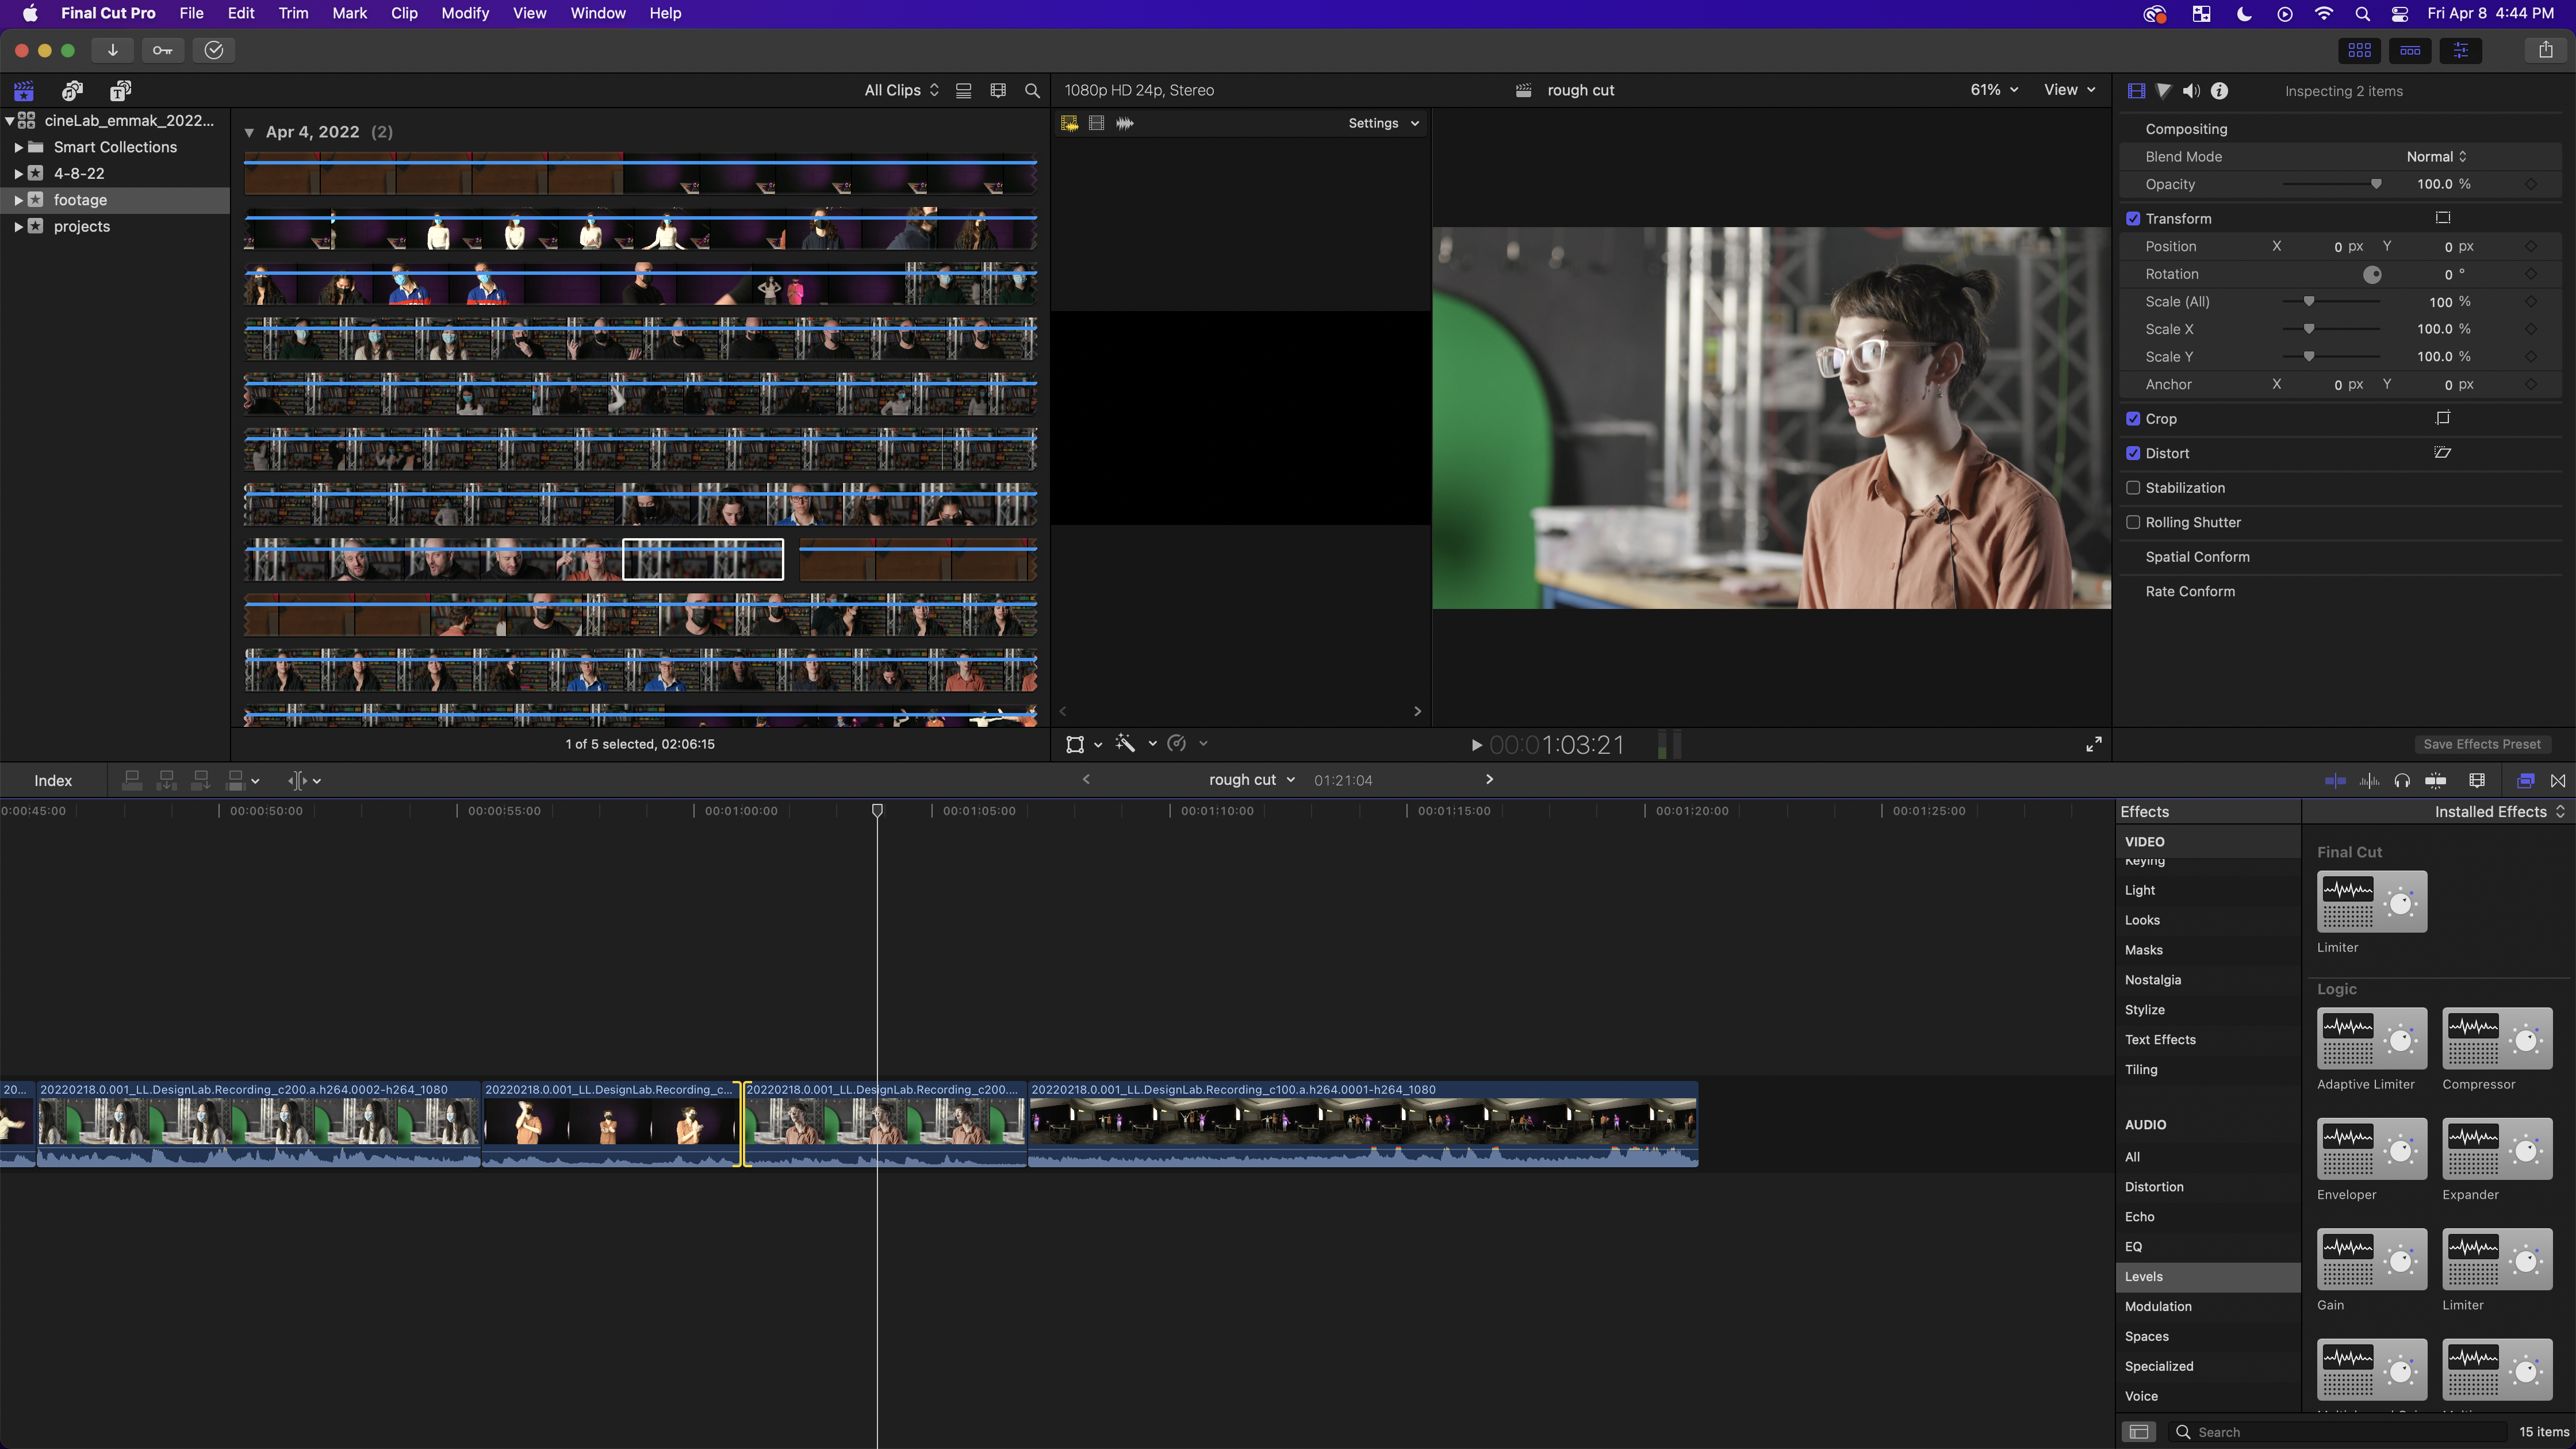
Task: Open the Keyword Editor key icon
Action: point(162,50)
